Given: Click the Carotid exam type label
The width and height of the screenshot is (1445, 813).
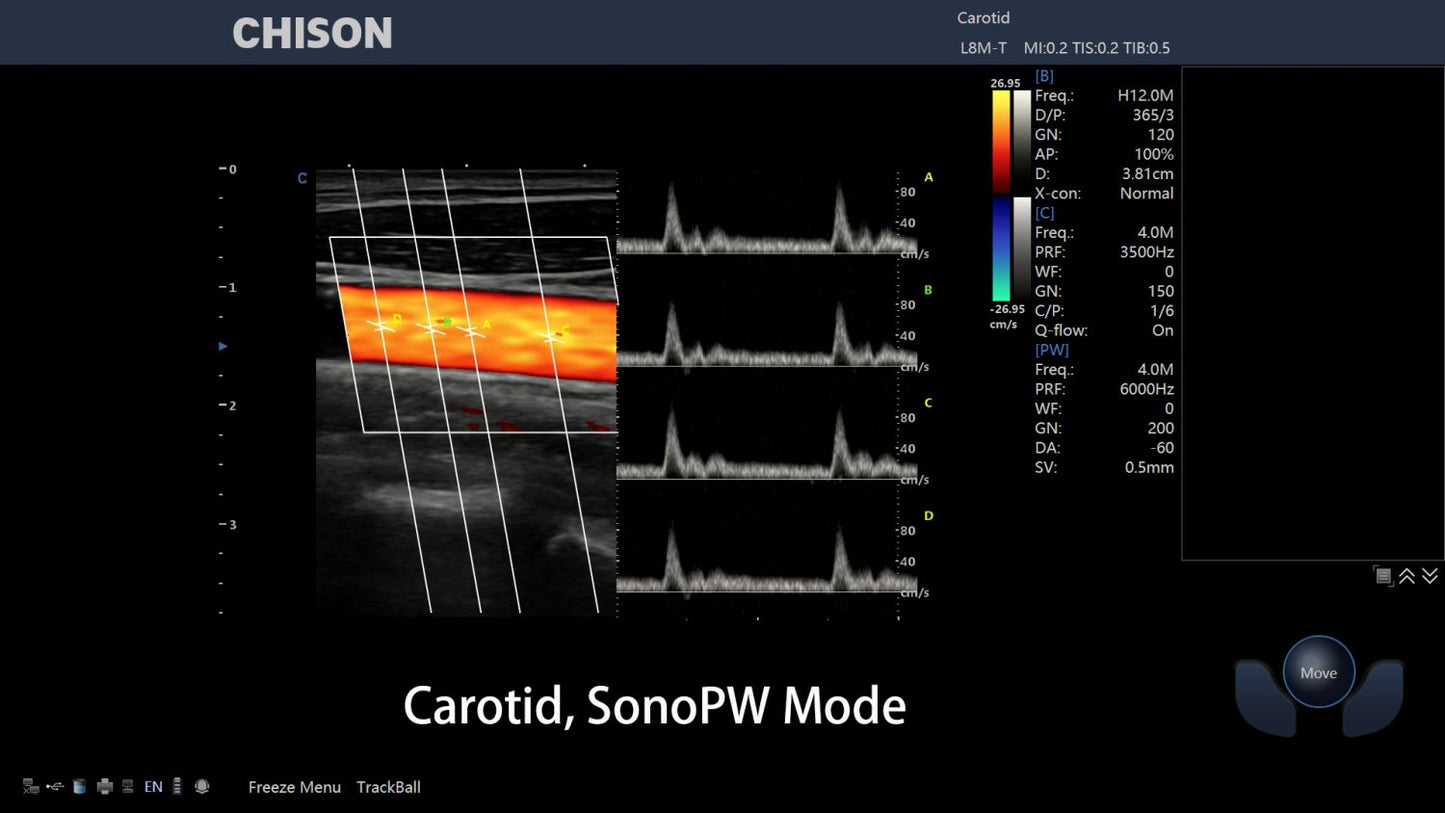Looking at the screenshot, I should (x=983, y=18).
